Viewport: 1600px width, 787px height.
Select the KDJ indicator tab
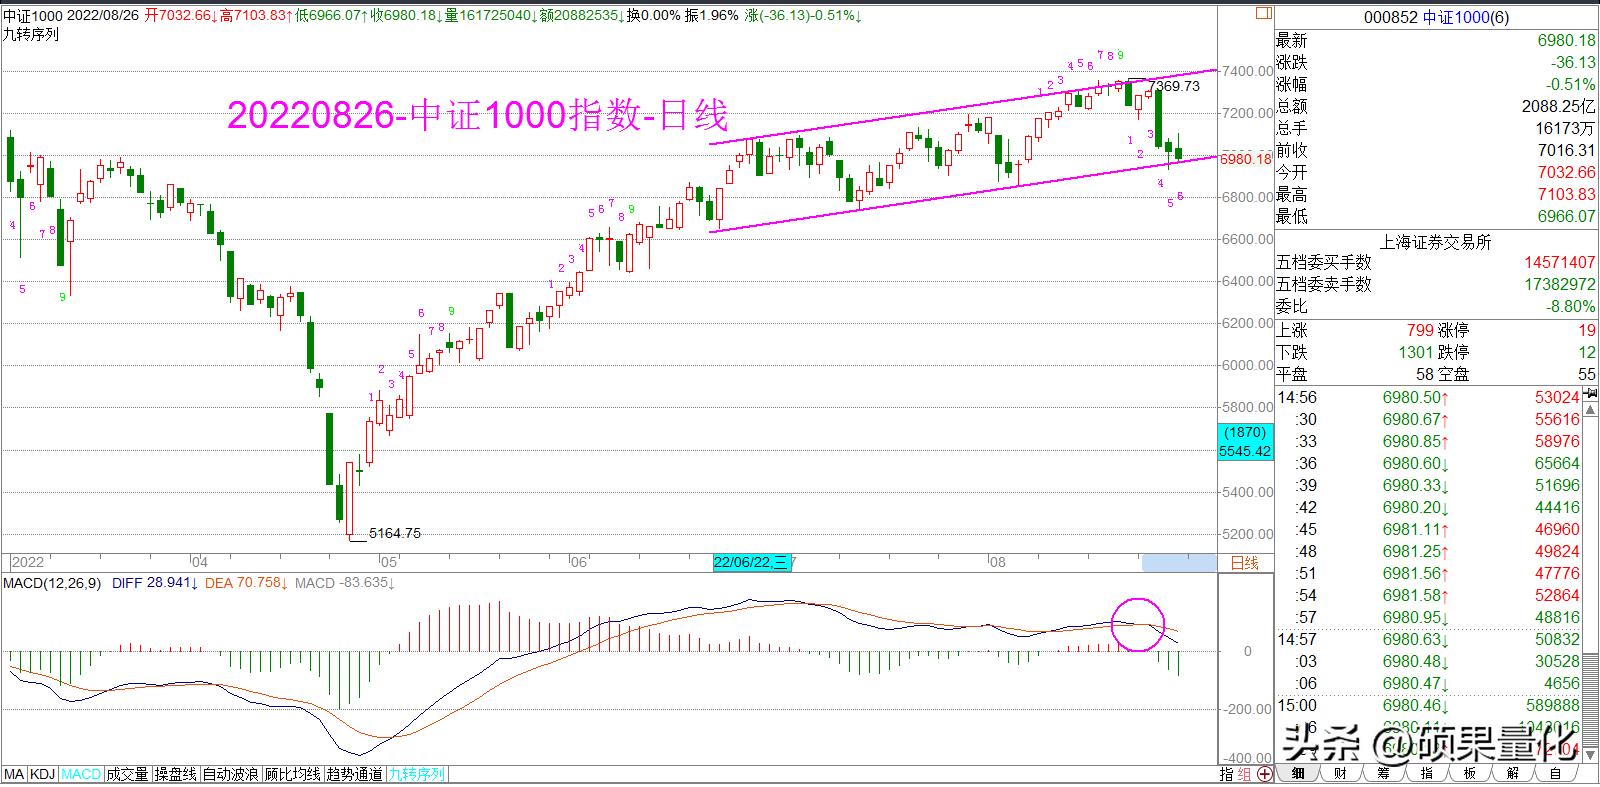point(42,775)
